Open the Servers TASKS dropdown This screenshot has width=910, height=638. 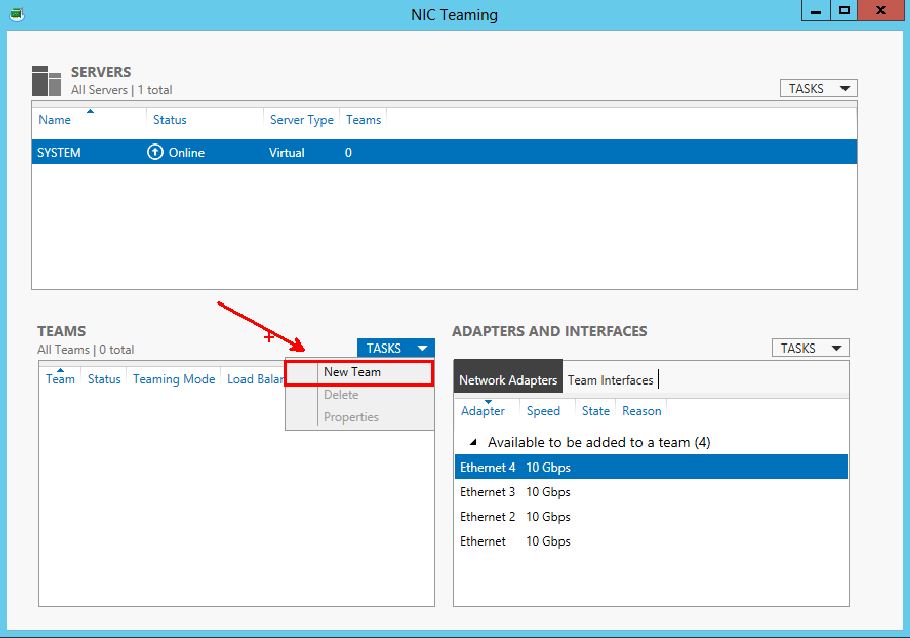pos(818,88)
